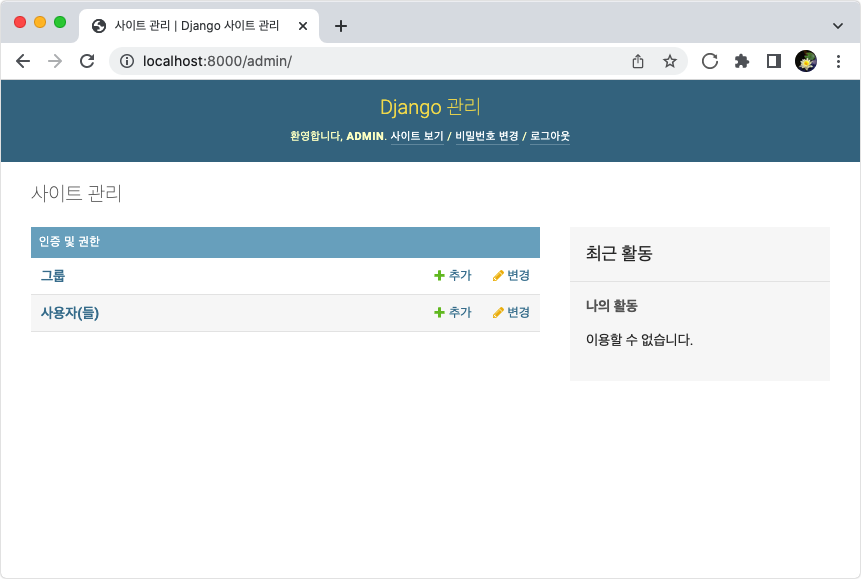Image resolution: width=861 pixels, height=579 pixels.
Task: Open the 사용자(들) model link
Action: point(70,313)
